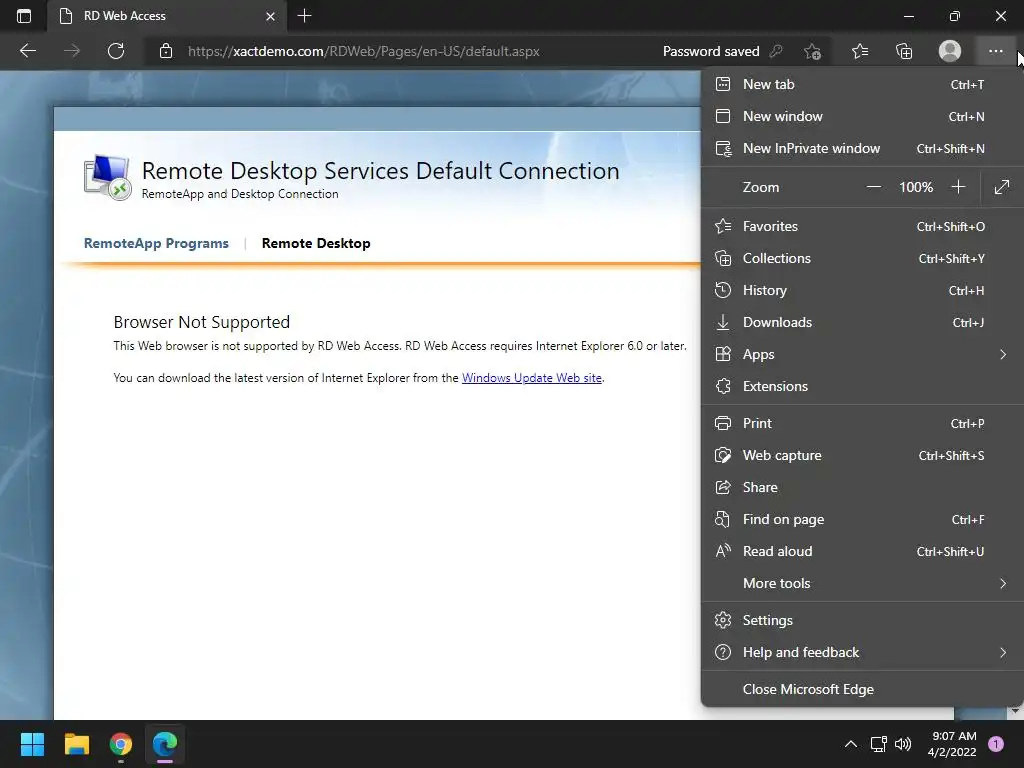Click the address bar URL
The image size is (1024, 768).
[x=364, y=51]
